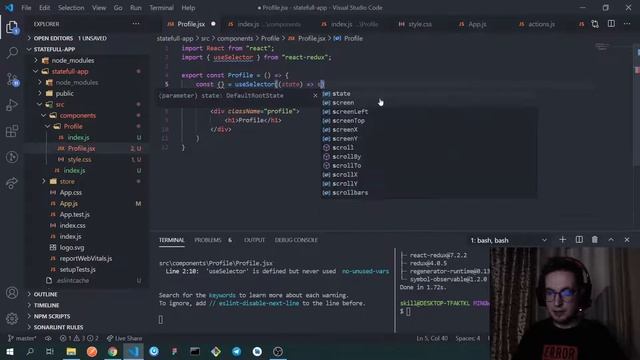Open Run and Debug view
The image size is (640, 360).
pyautogui.click(x=12, y=105)
